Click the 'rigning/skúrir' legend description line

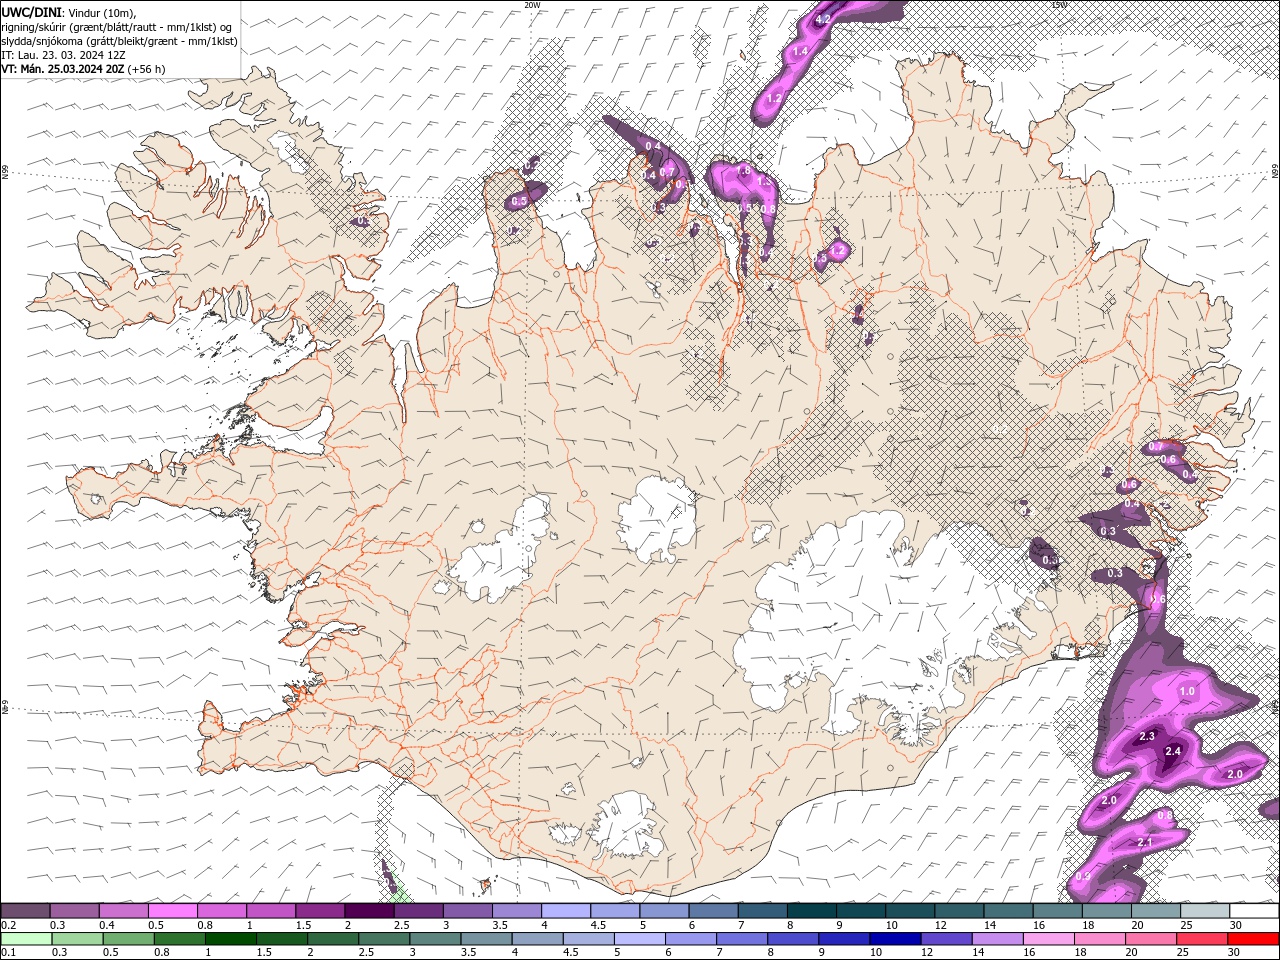point(117,27)
